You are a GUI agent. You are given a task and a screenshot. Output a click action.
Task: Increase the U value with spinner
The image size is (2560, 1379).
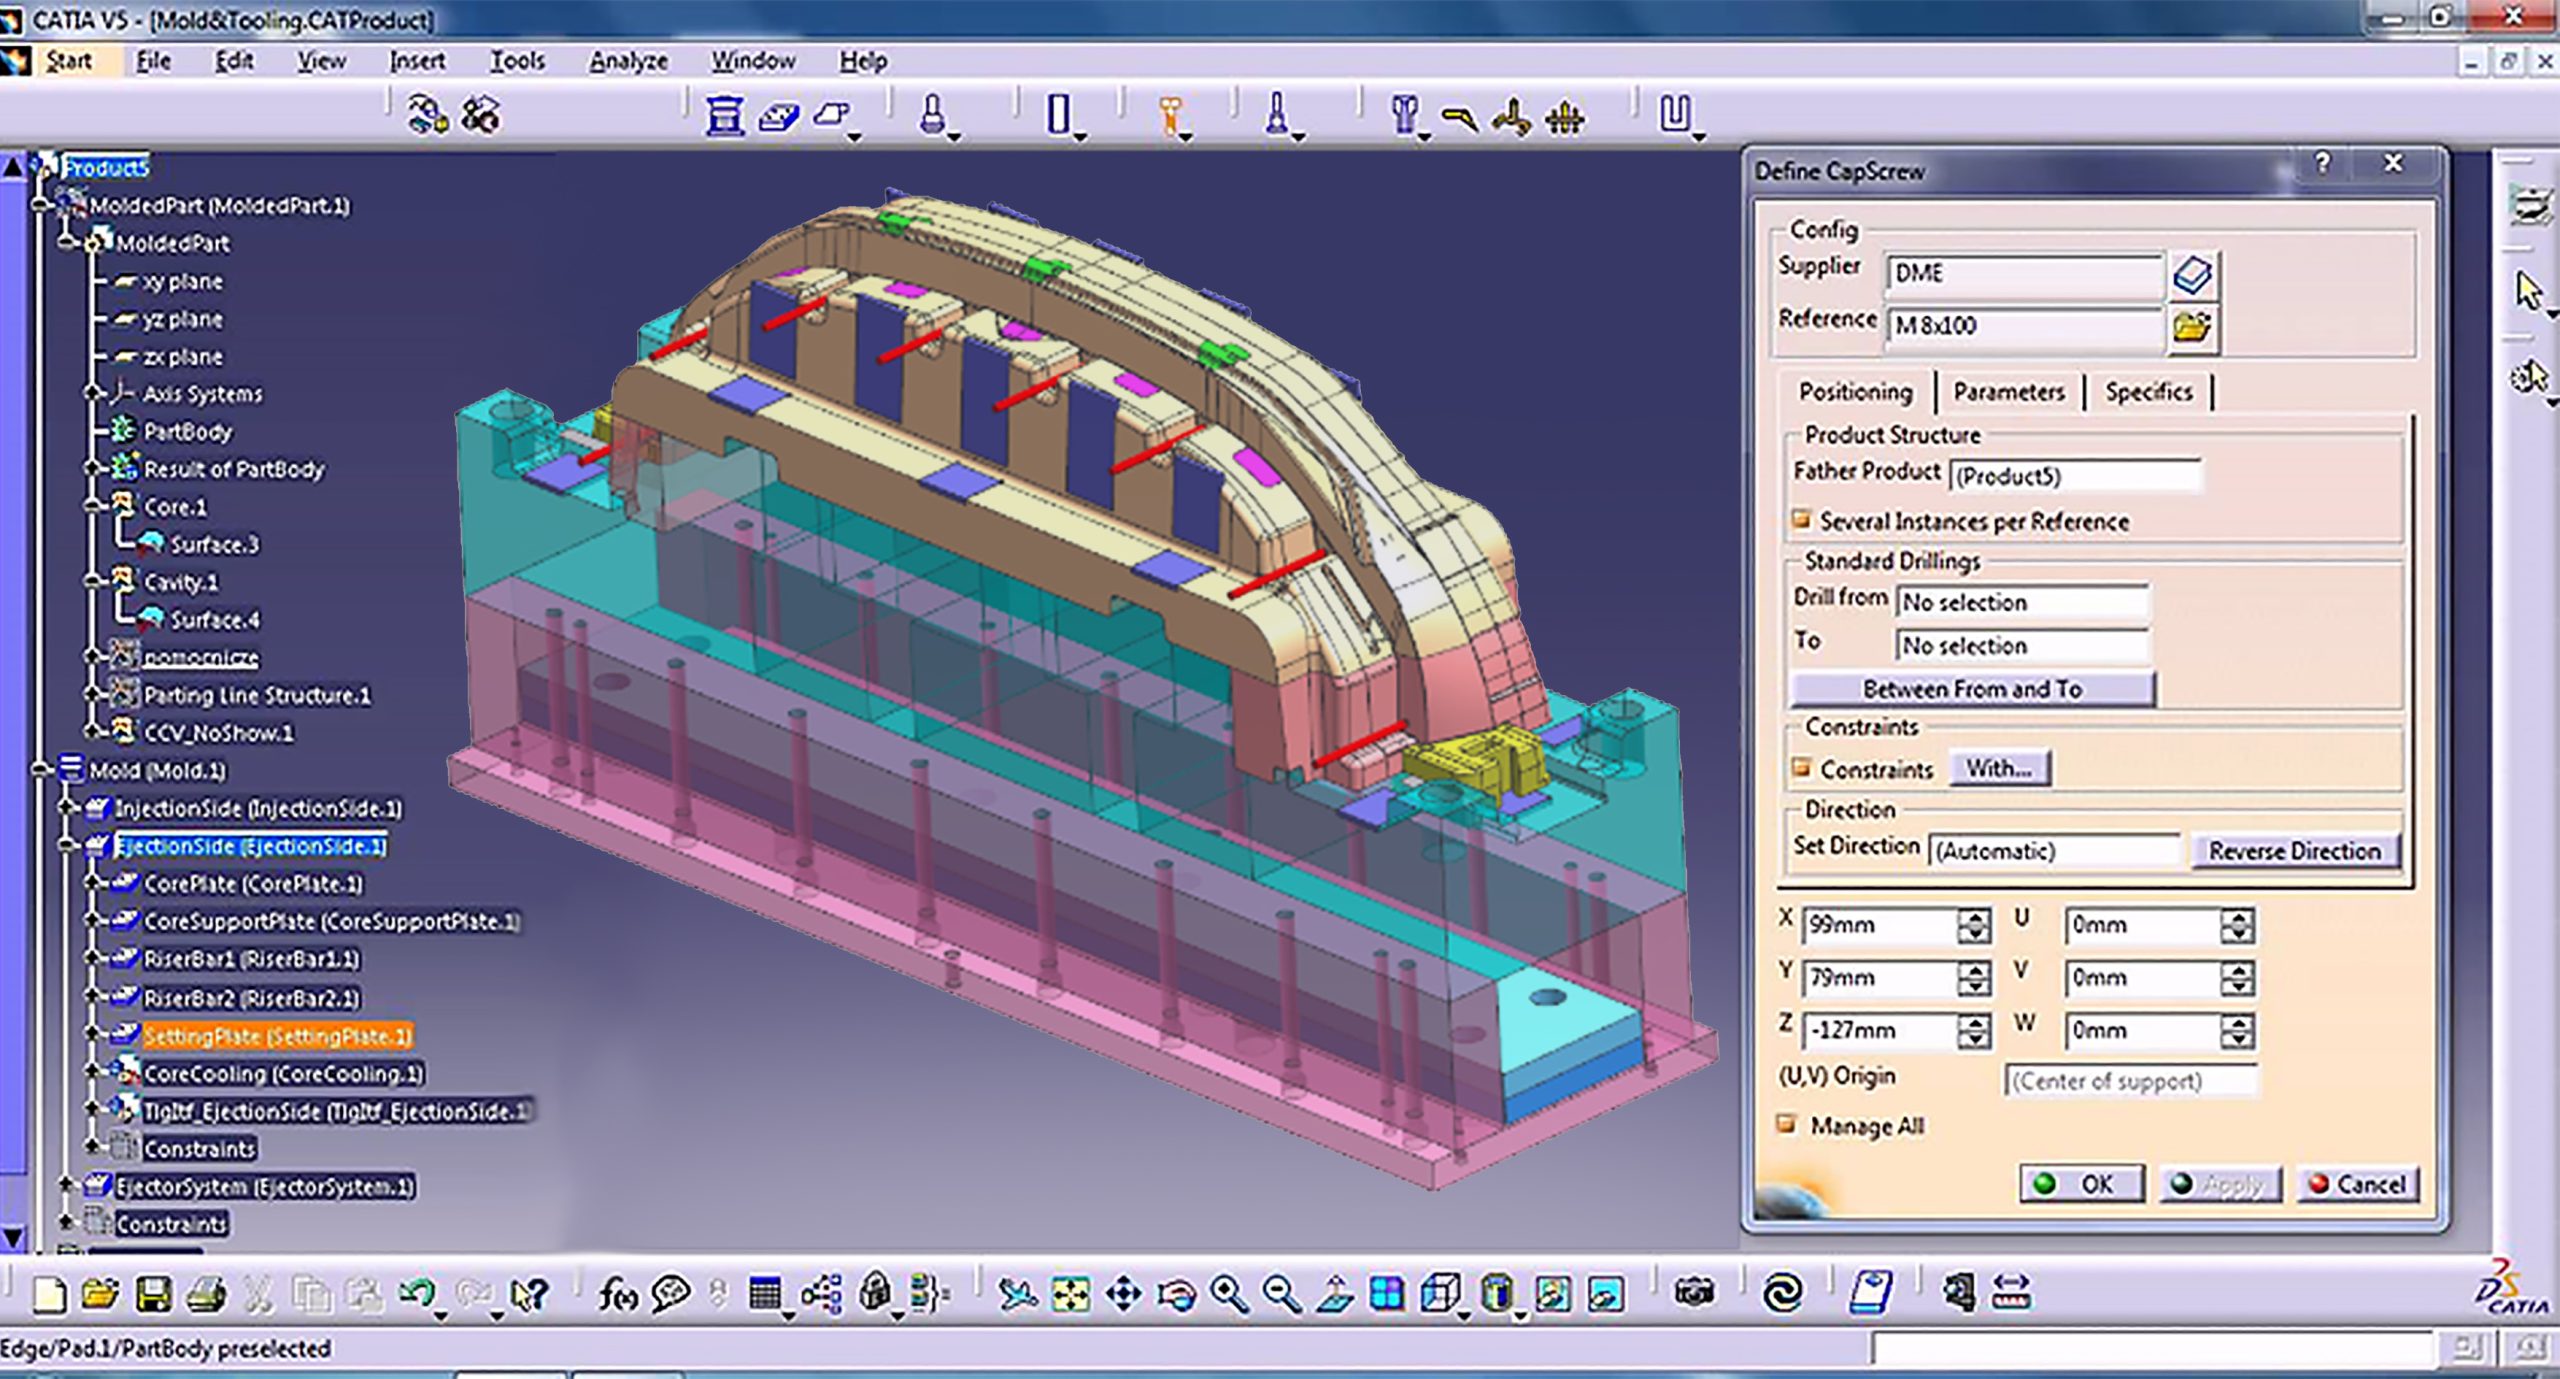[x=2237, y=916]
